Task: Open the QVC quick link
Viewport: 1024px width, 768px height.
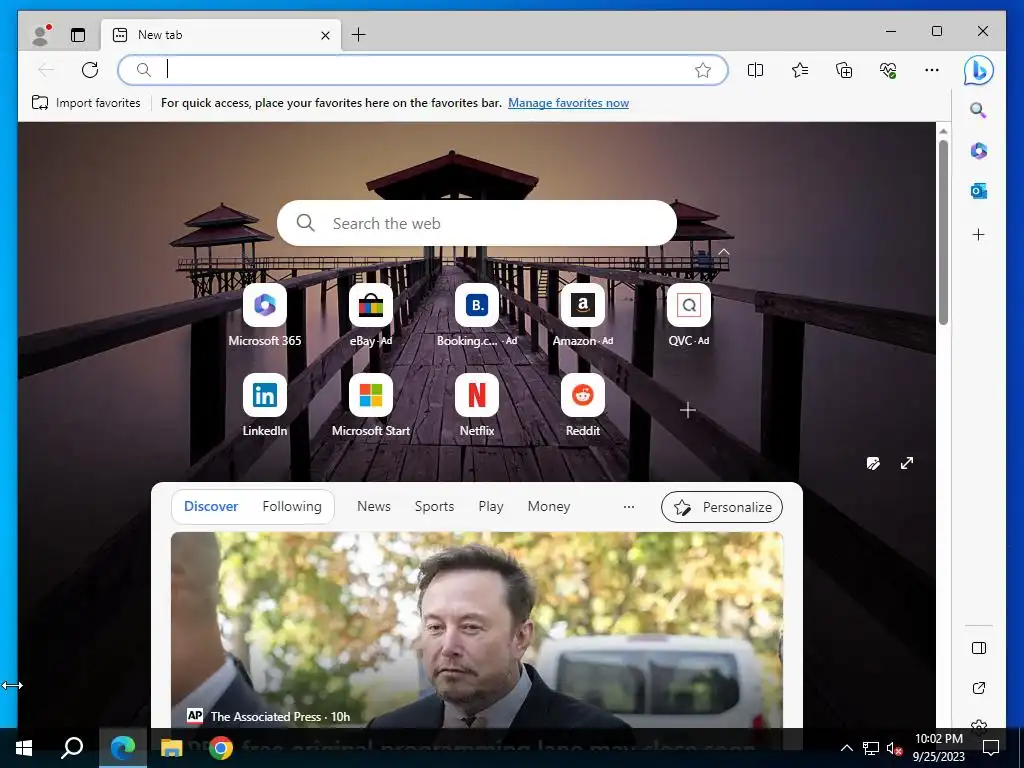Action: [x=688, y=315]
